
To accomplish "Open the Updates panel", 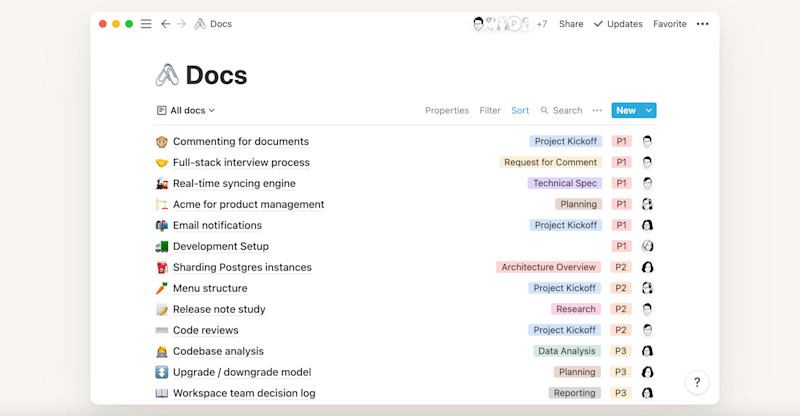I will pos(618,24).
